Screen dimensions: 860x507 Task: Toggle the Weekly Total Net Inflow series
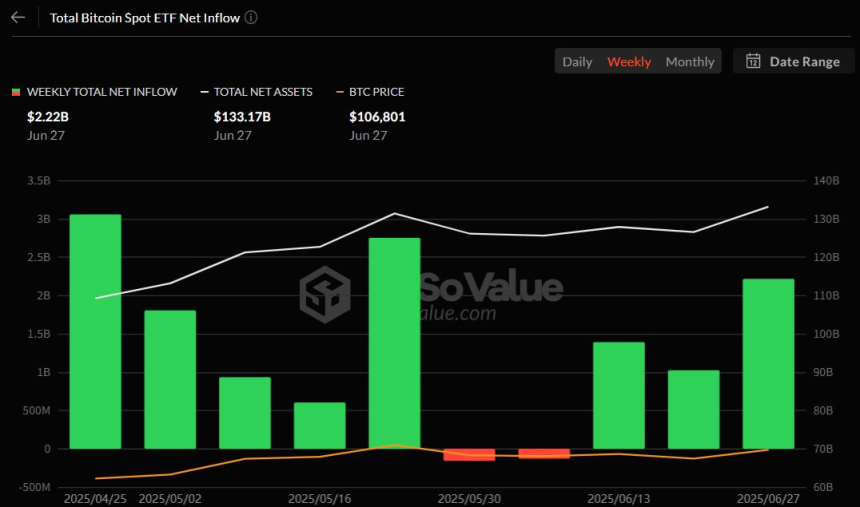[x=101, y=92]
